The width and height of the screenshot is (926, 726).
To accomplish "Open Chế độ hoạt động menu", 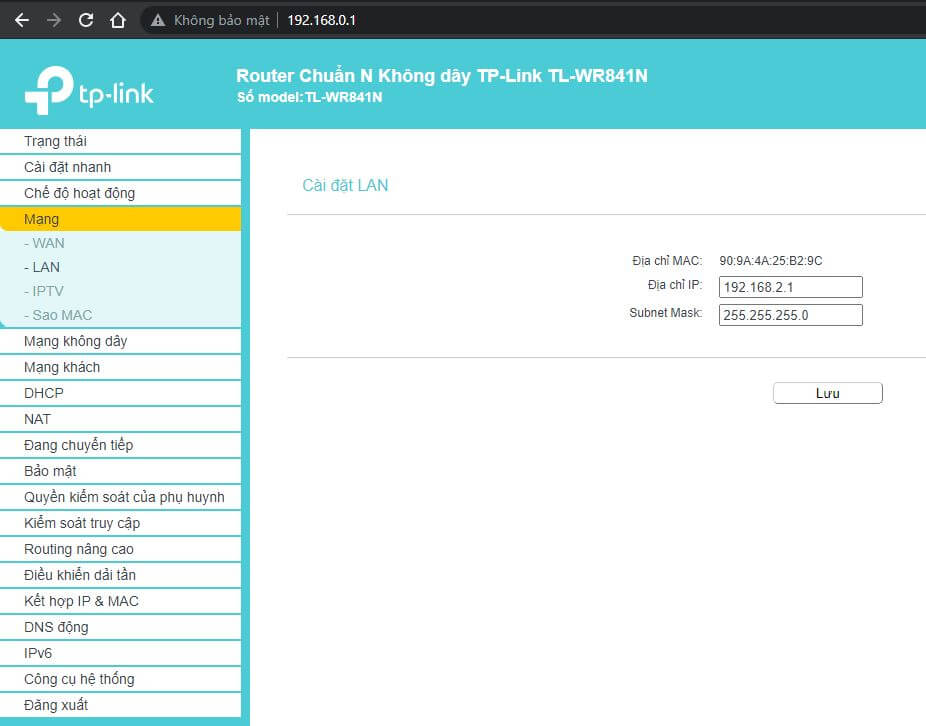I will tap(120, 193).
